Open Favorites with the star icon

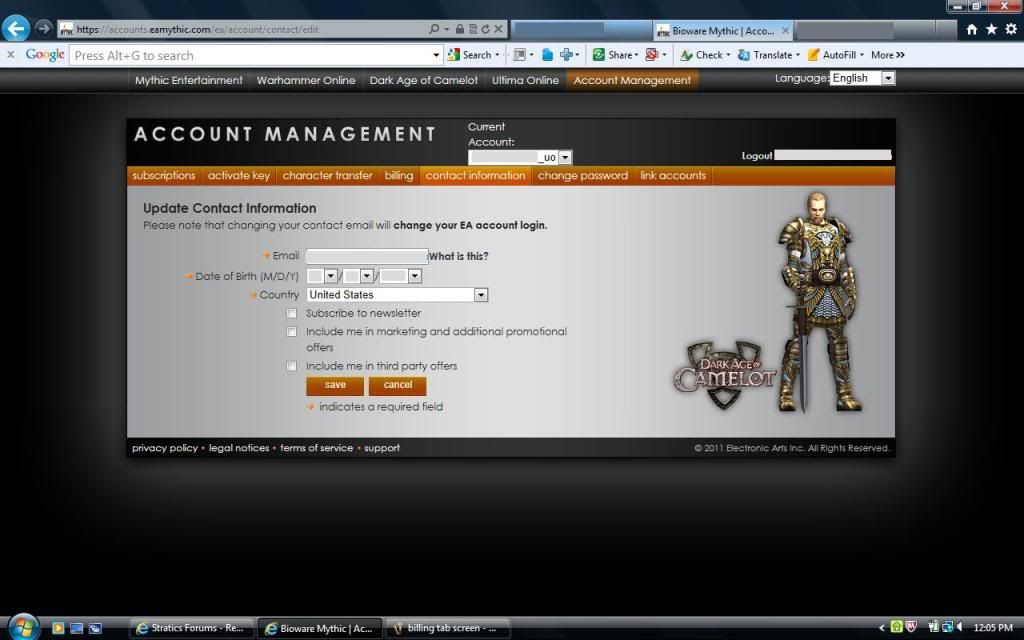pyautogui.click(x=991, y=29)
